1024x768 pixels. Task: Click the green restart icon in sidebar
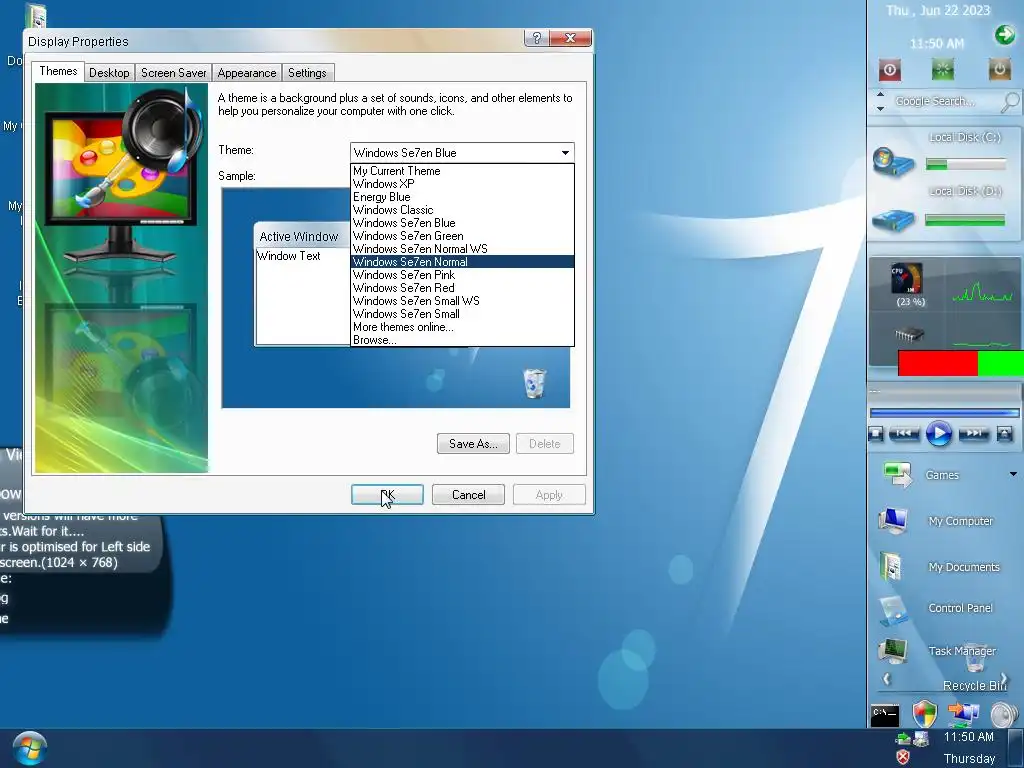click(x=942, y=69)
